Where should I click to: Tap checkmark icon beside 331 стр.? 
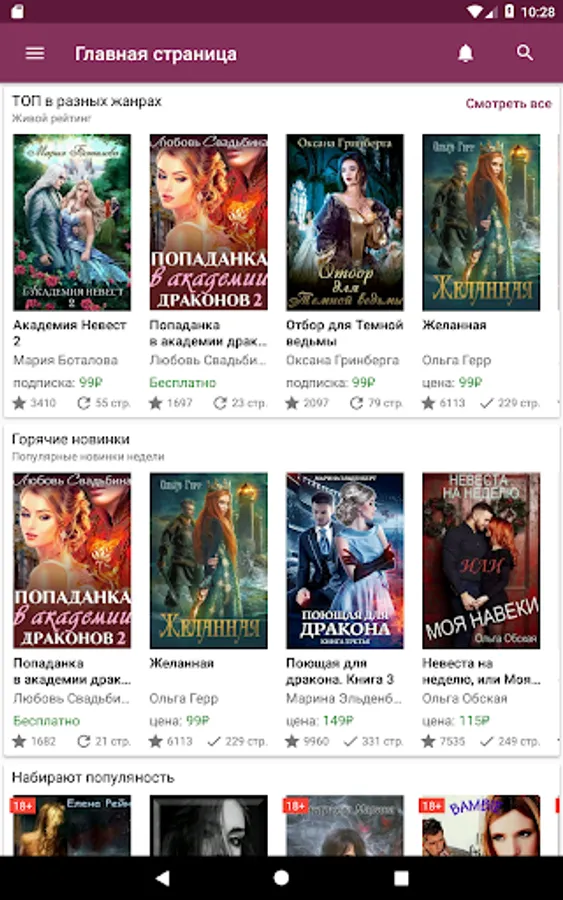point(350,742)
